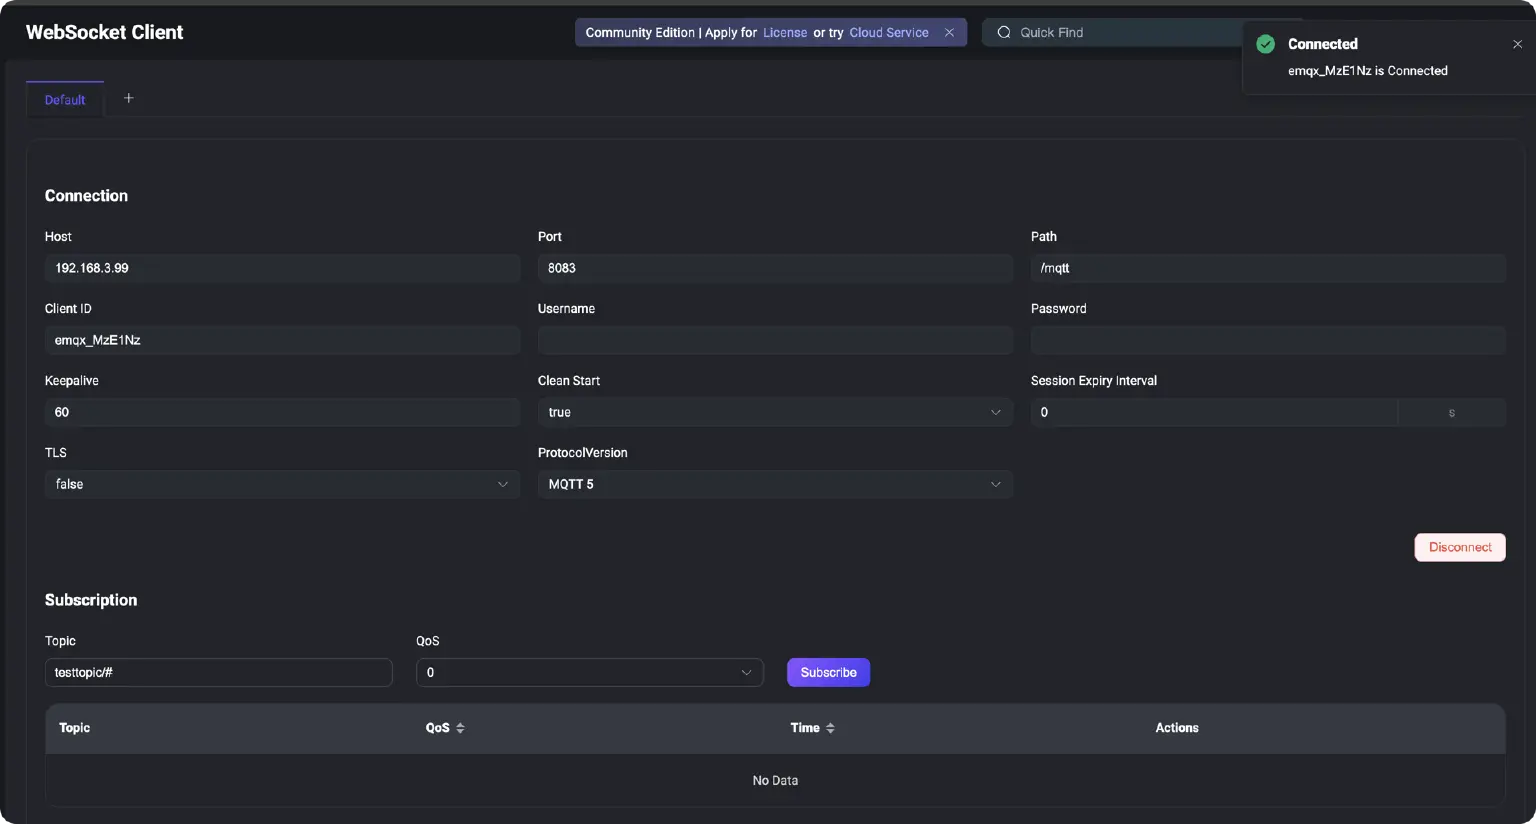Open the License link in the banner
The width and height of the screenshot is (1536, 824).
(x=784, y=33)
